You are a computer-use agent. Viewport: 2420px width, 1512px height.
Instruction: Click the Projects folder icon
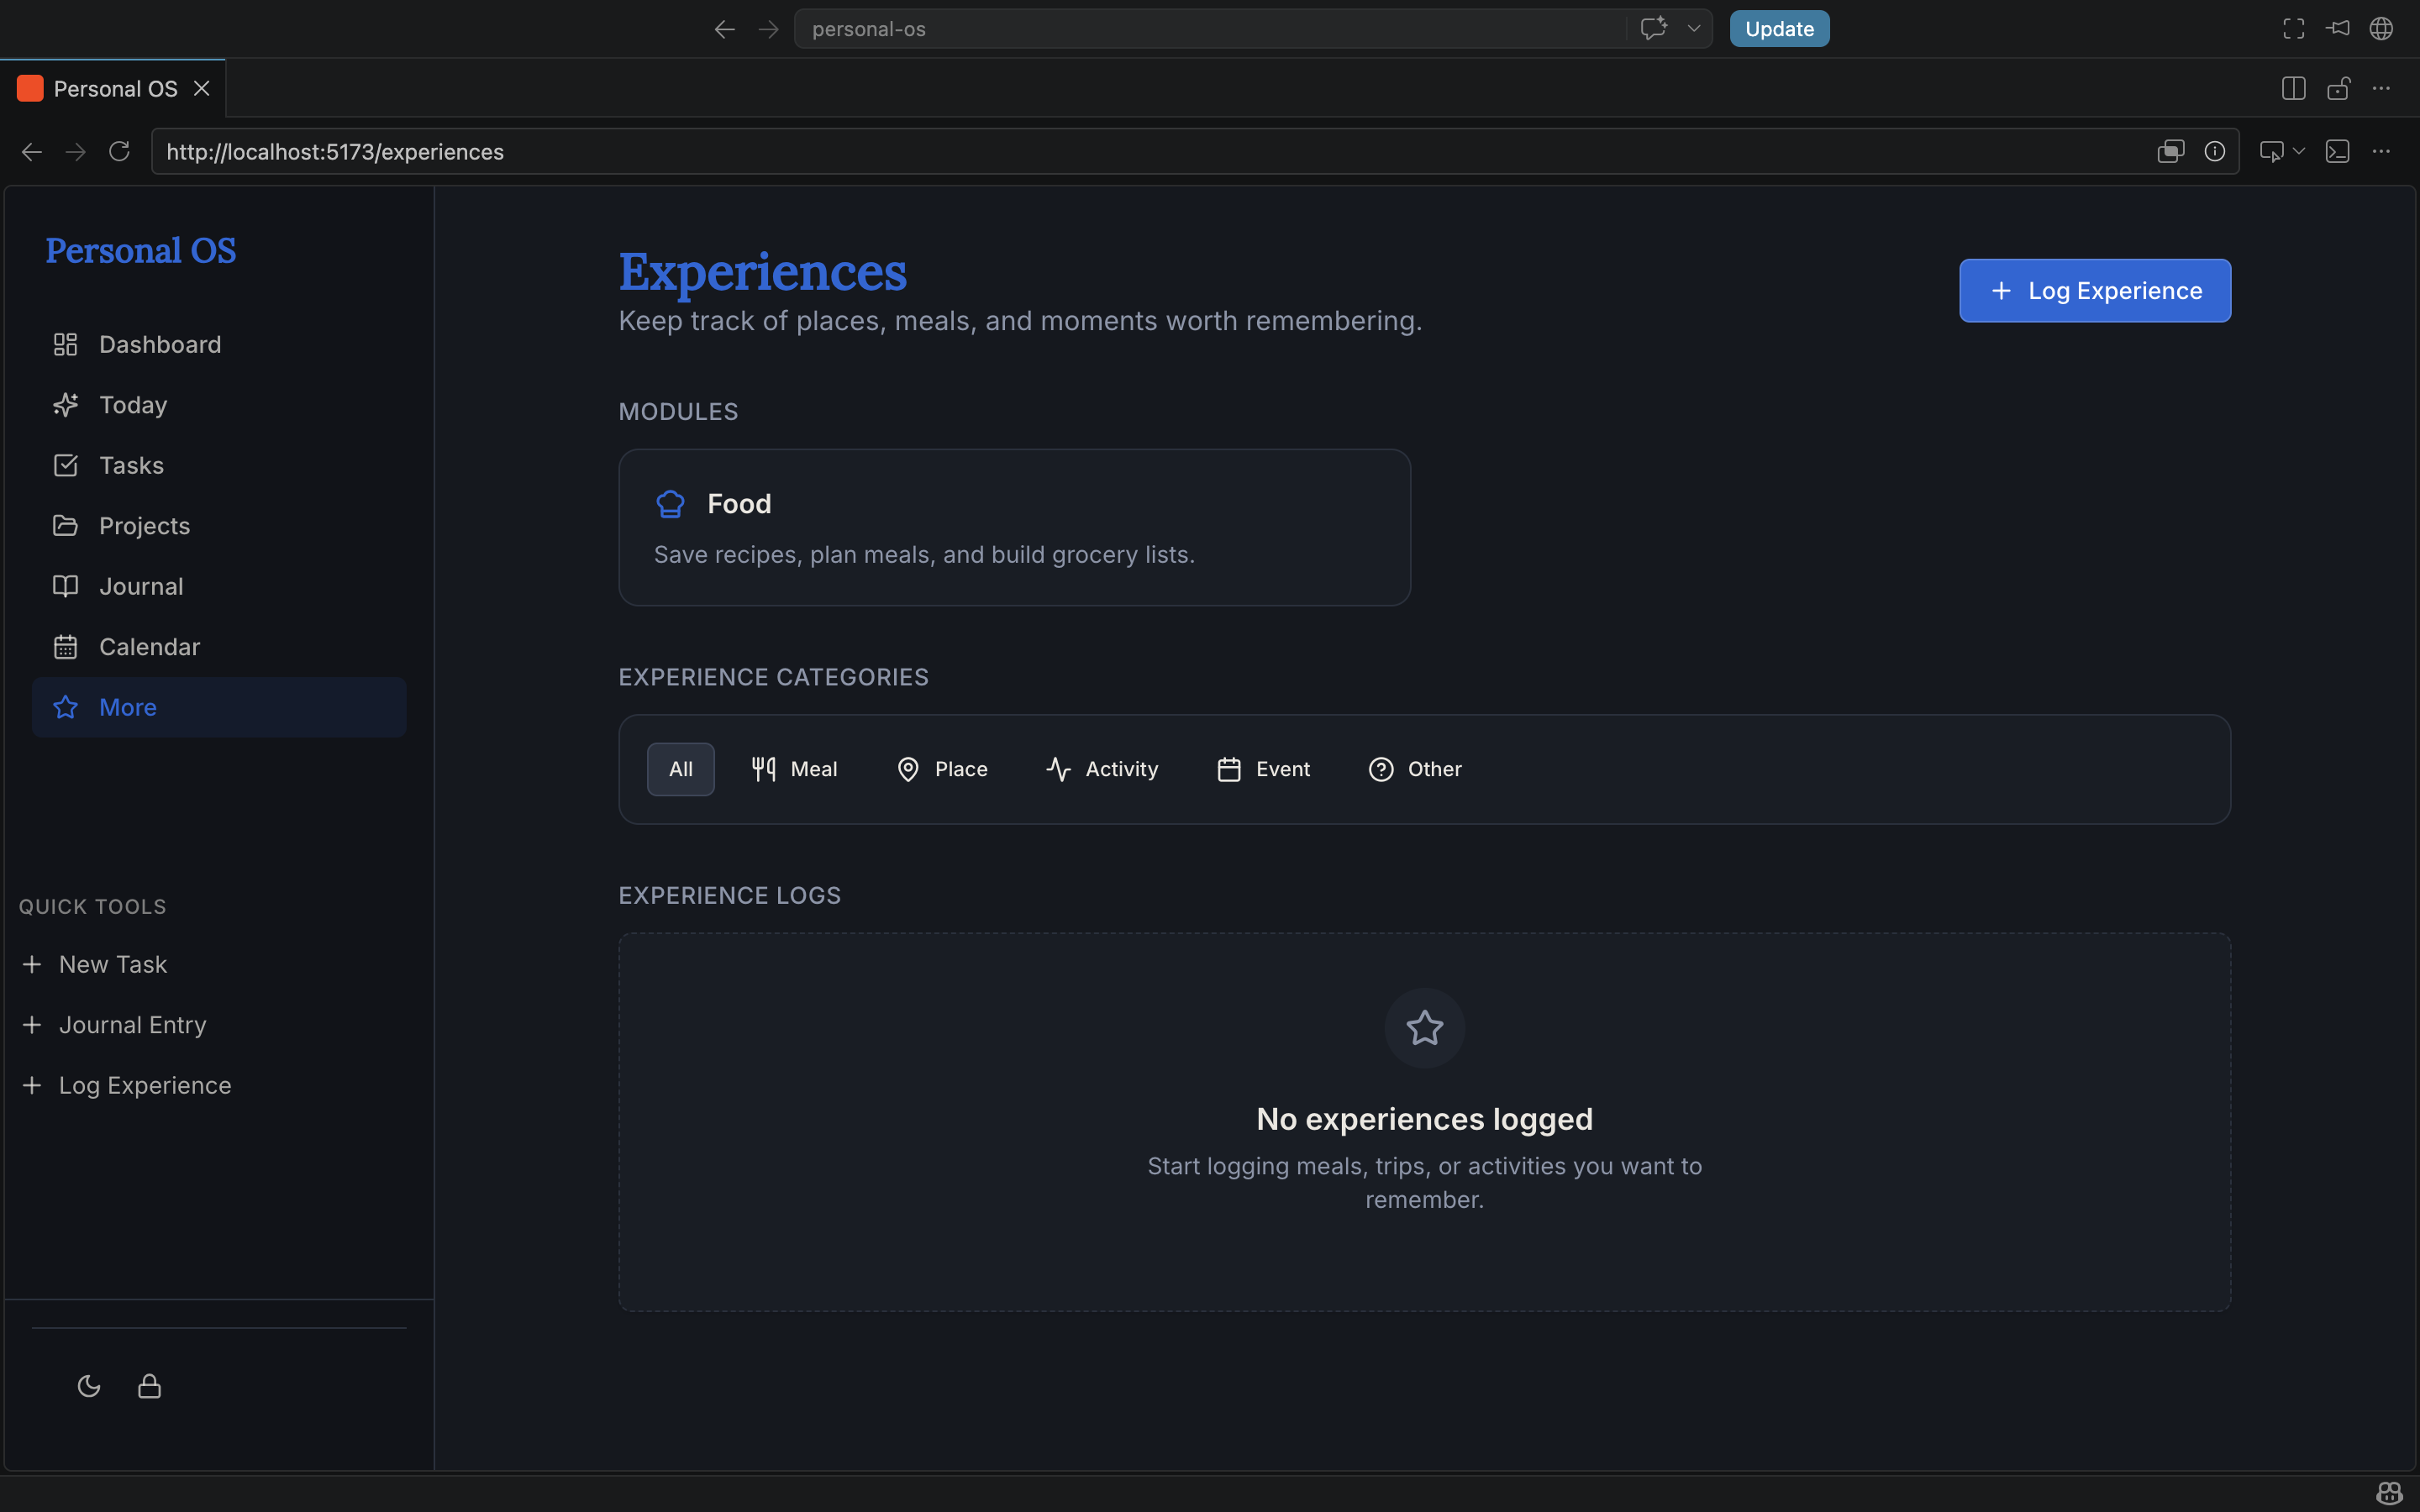pyautogui.click(x=65, y=526)
